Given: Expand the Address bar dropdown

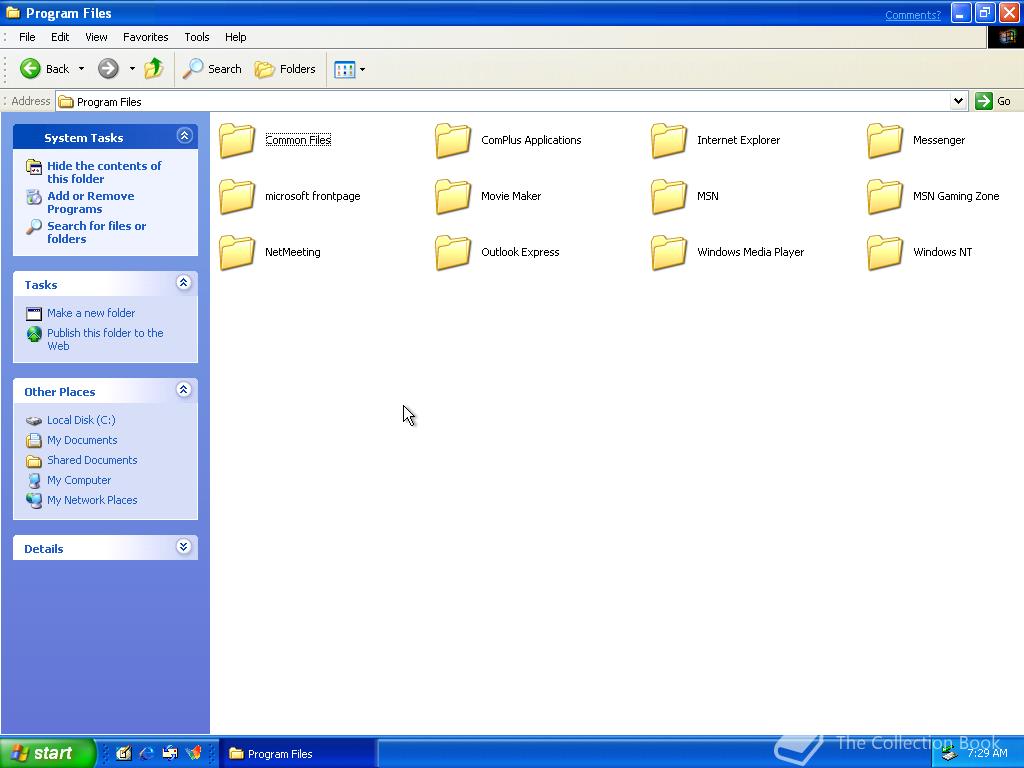Looking at the screenshot, I should pyautogui.click(x=958, y=101).
